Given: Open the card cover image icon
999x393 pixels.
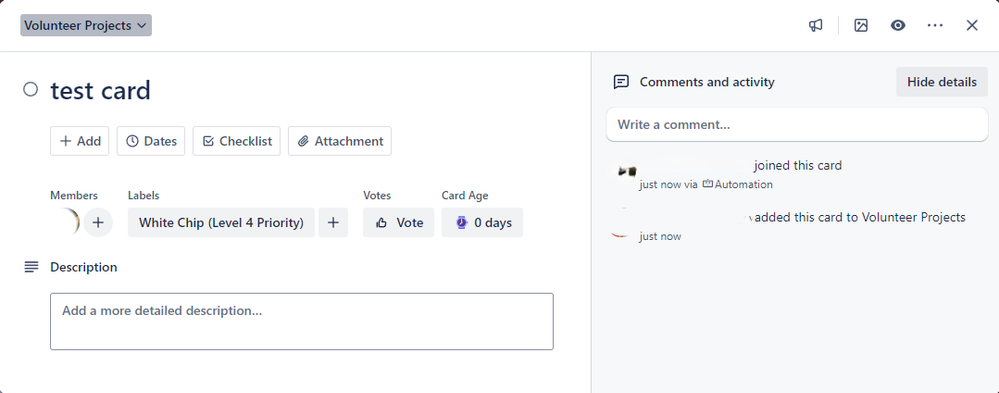Looking at the screenshot, I should tap(861, 25).
